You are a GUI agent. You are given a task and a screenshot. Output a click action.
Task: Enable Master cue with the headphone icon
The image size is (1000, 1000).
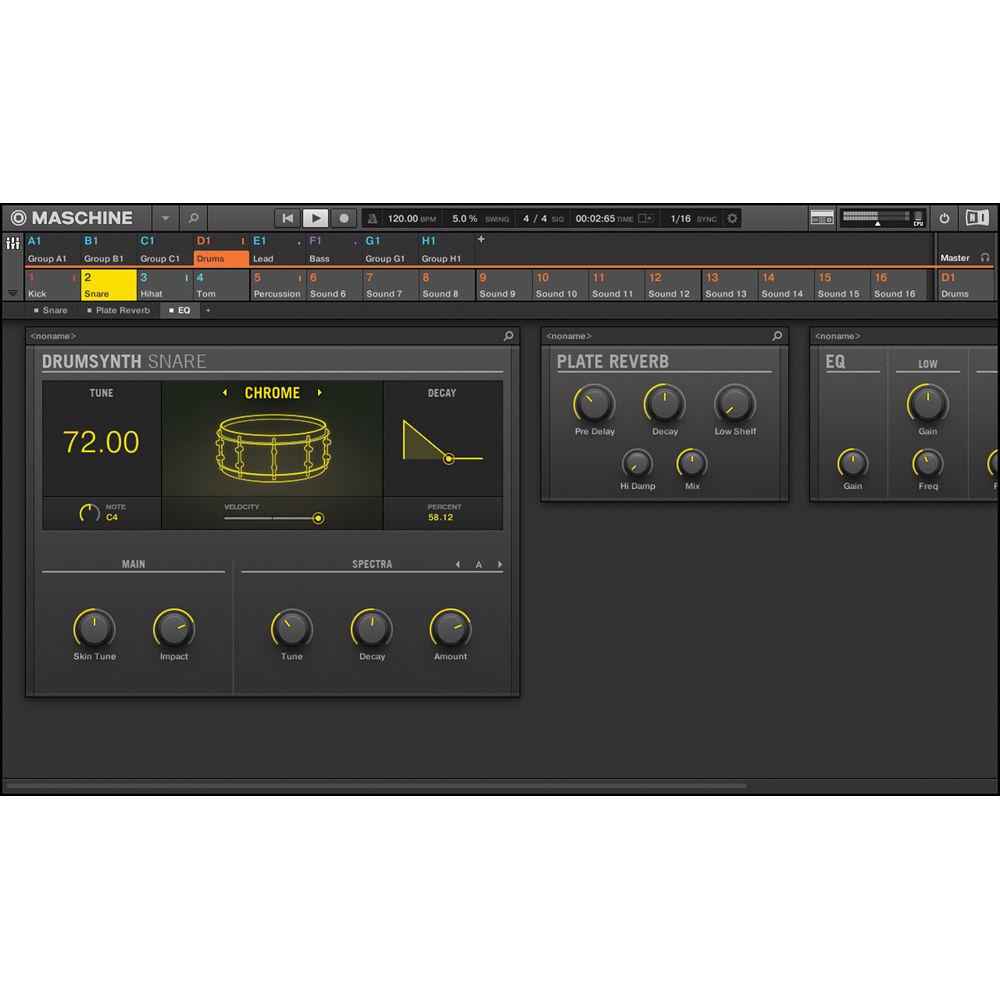[x=987, y=257]
